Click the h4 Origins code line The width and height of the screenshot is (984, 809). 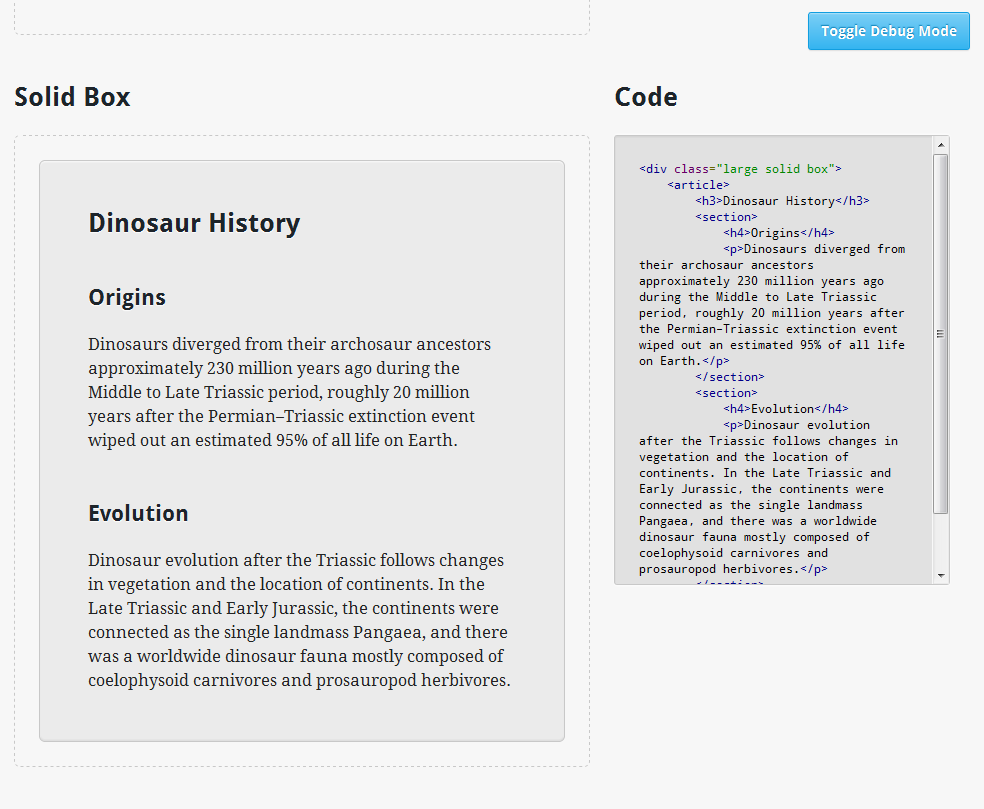pos(778,233)
